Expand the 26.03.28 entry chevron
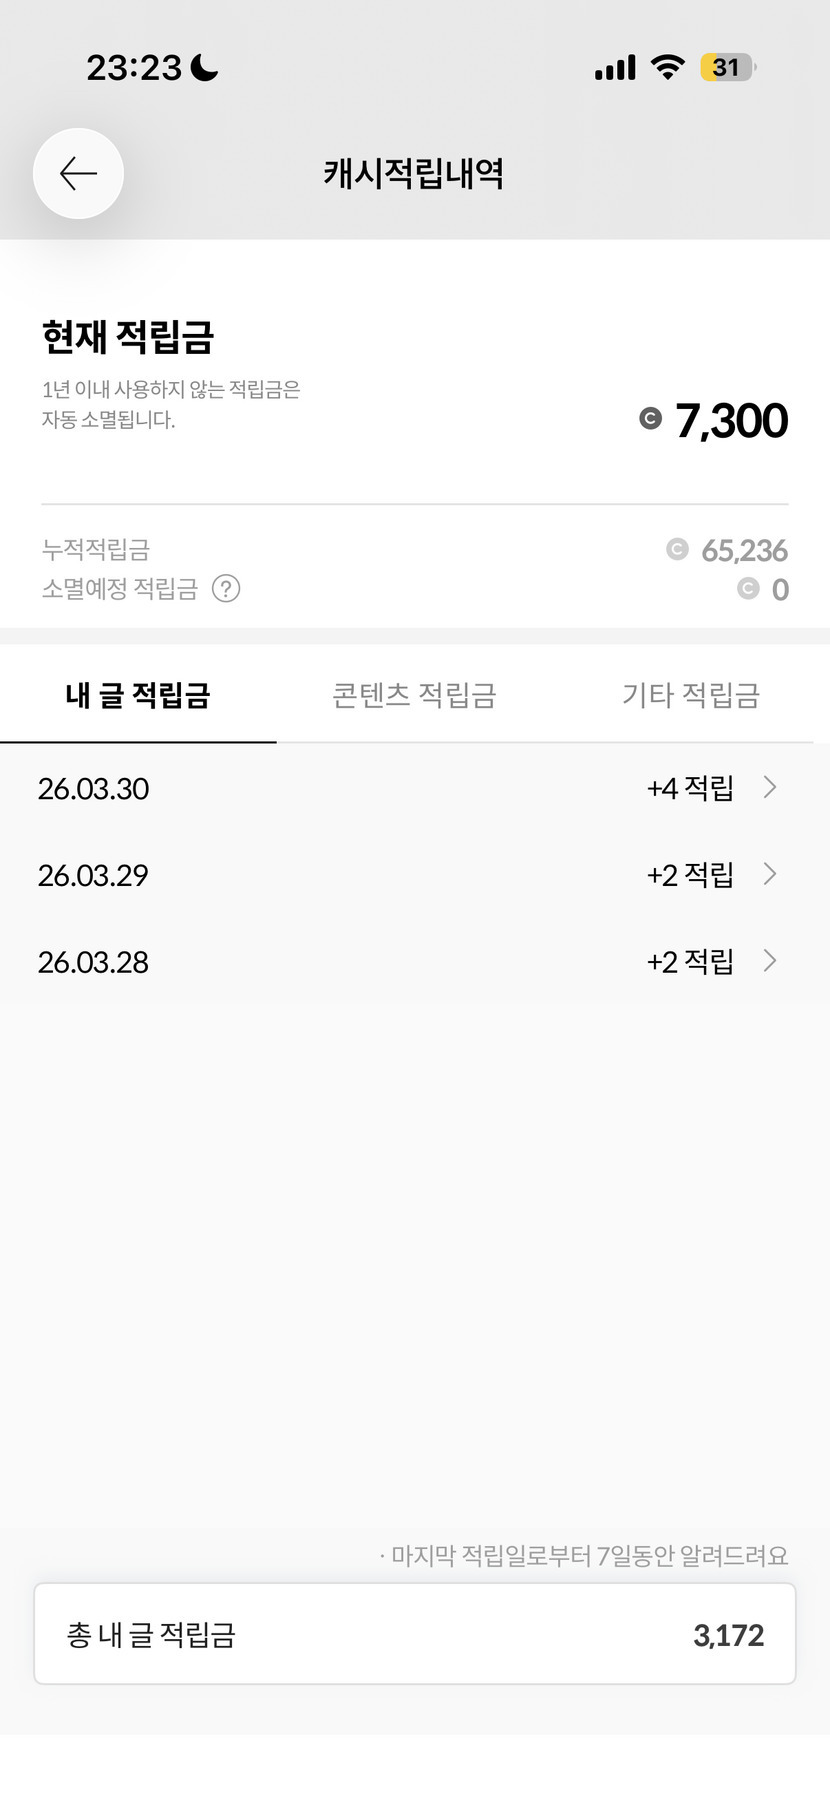The height and width of the screenshot is (1805, 830). click(x=770, y=961)
